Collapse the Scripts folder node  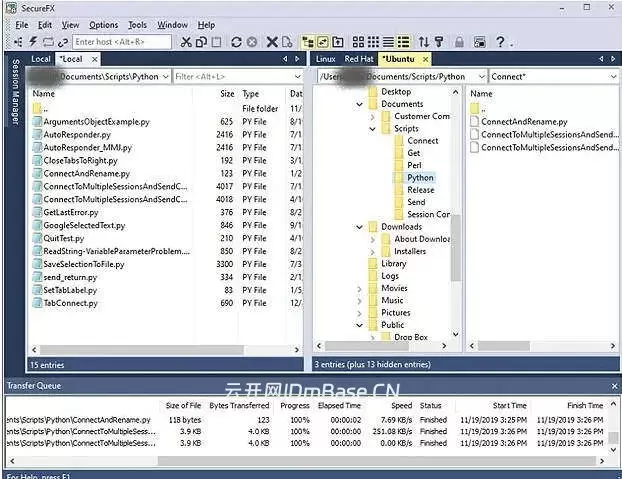point(372,129)
